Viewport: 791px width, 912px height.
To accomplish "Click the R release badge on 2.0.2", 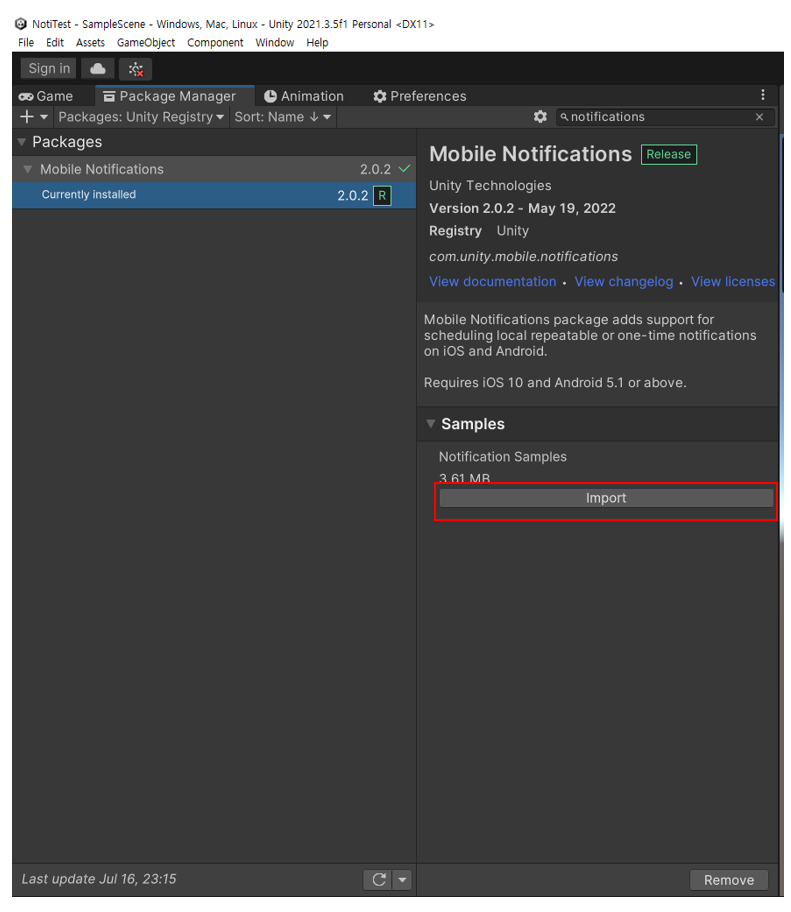I will pos(382,195).
